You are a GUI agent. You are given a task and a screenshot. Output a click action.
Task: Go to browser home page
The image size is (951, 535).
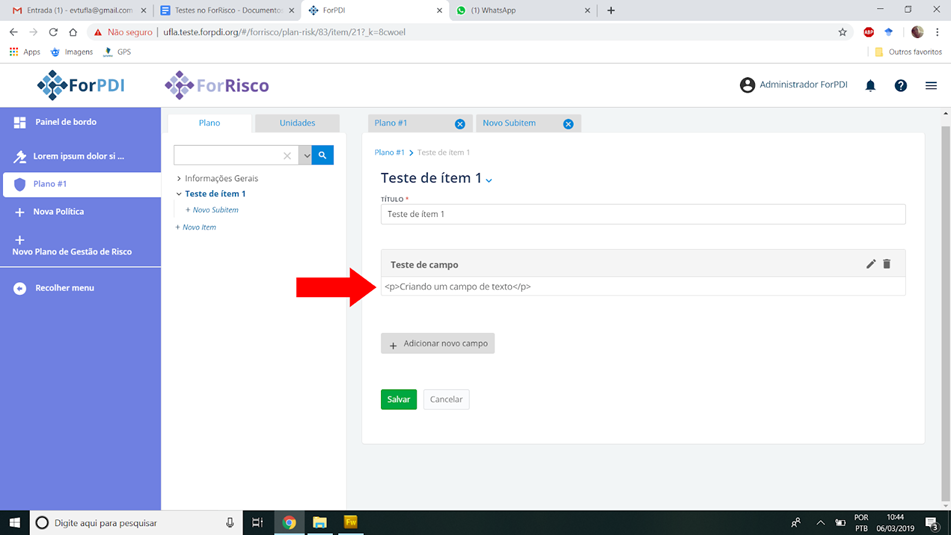pyautogui.click(x=73, y=32)
